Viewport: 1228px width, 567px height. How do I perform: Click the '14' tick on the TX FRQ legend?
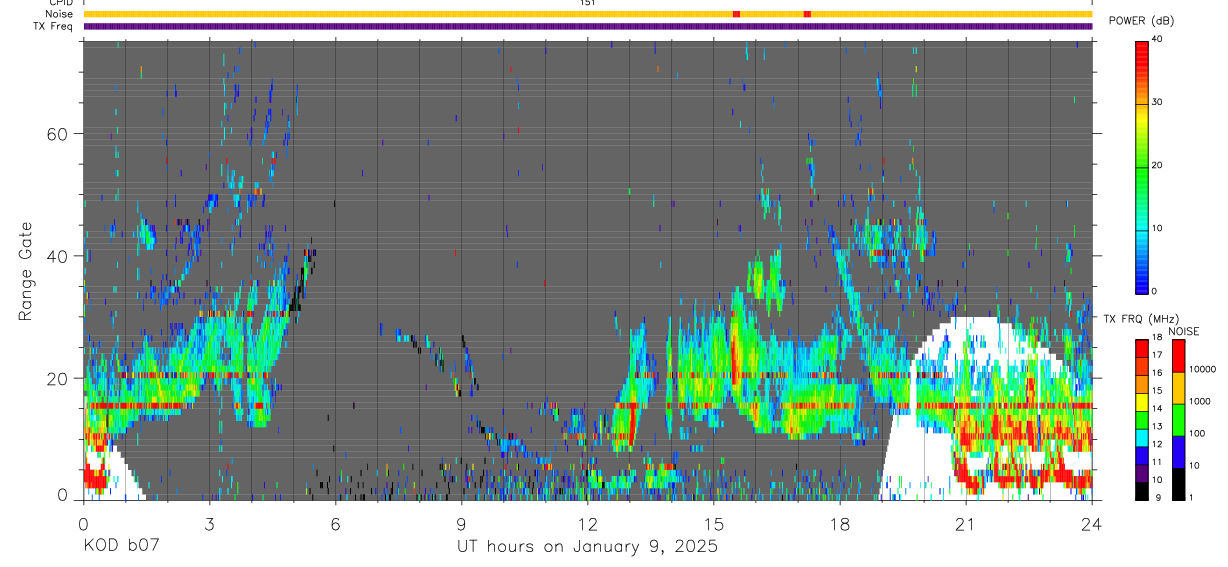coord(1156,409)
